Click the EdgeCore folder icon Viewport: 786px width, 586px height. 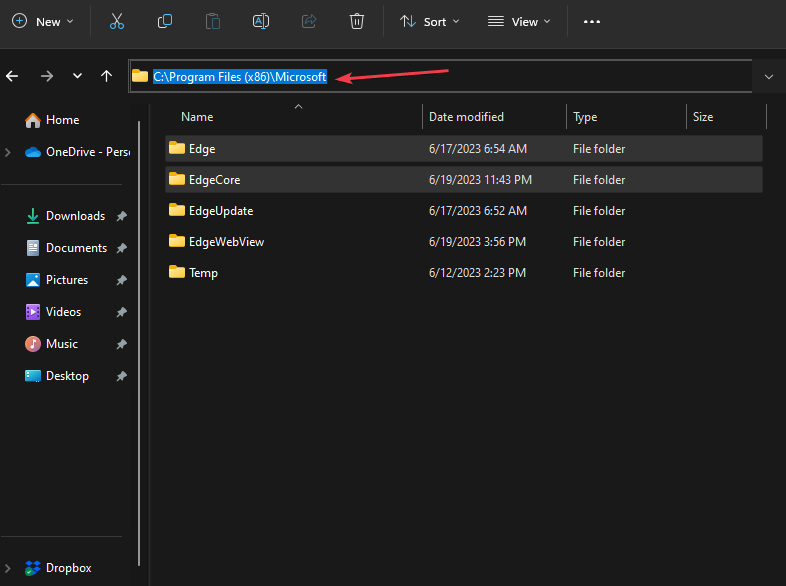click(176, 179)
